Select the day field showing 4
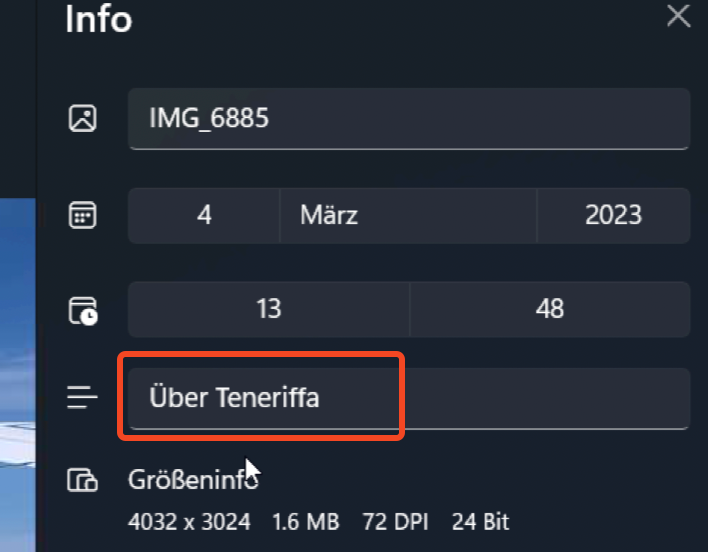Screen dimensions: 708x552 coord(204,215)
